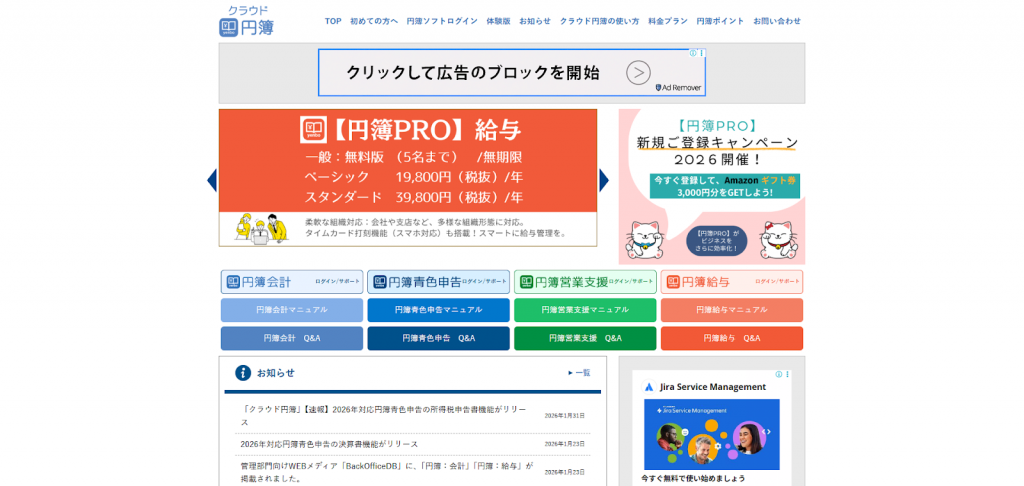Screen dimensions: 1024x486
Task: Open the 一覧 news list link
Action: [x=579, y=372]
